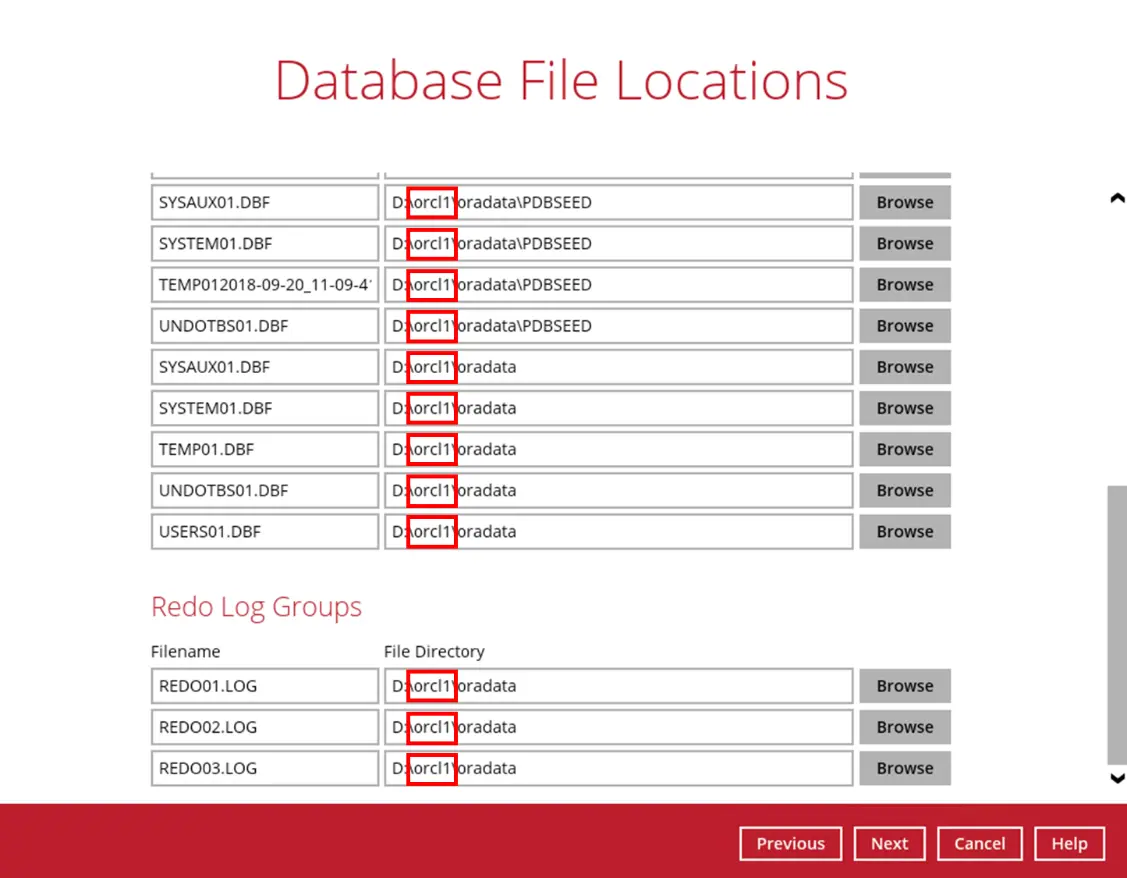
Task: Click the up scroll arrow
Action: point(1117,198)
